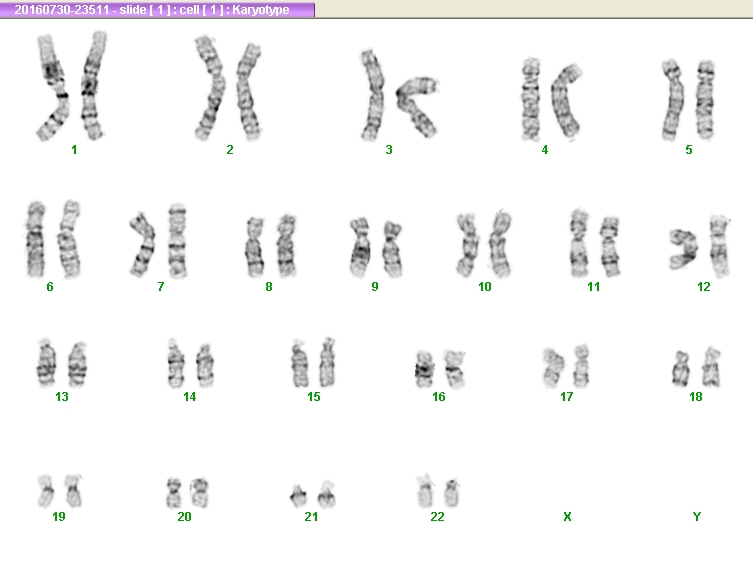Select the chromosome 3 pair
The image size is (753, 581).
tap(399, 95)
